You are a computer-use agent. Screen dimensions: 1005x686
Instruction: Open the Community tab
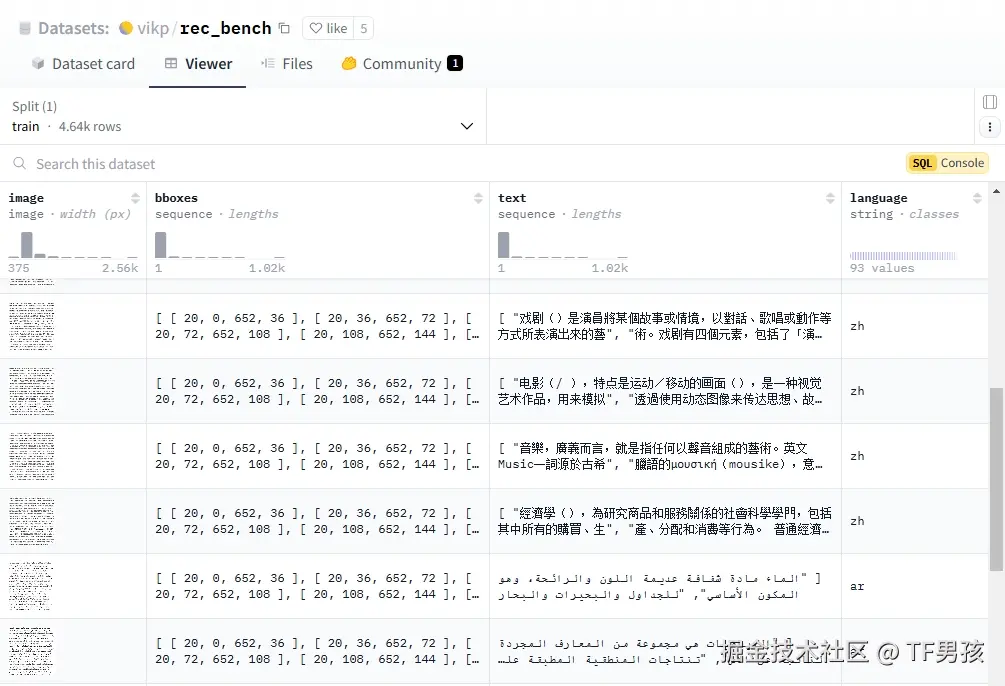[400, 63]
